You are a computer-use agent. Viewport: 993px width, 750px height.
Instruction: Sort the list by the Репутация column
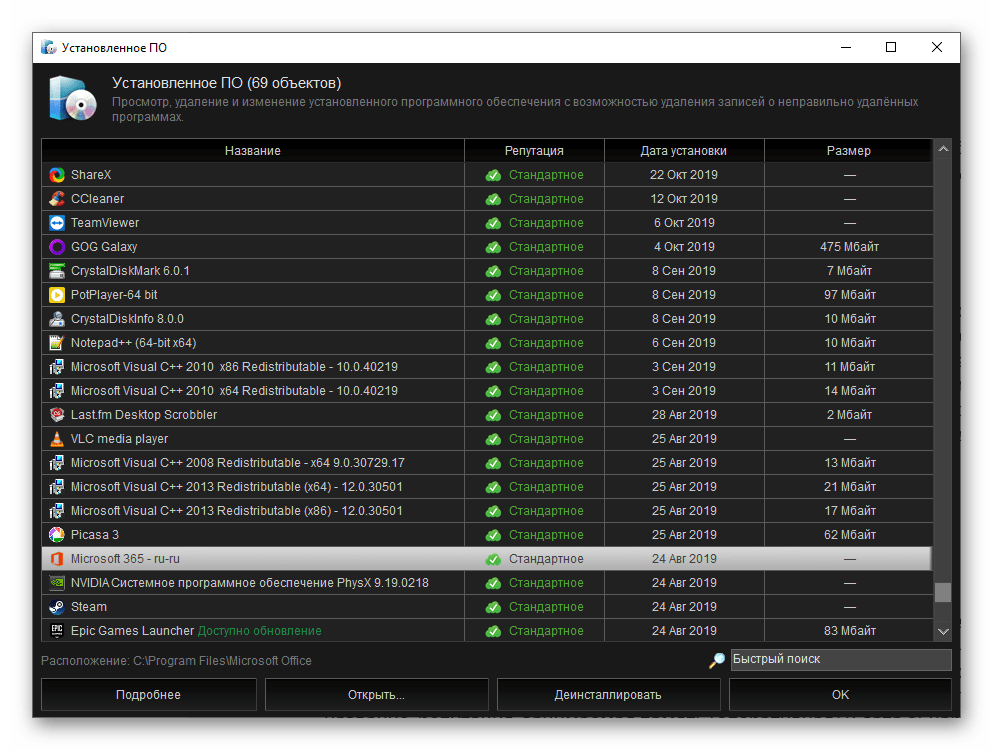click(534, 151)
